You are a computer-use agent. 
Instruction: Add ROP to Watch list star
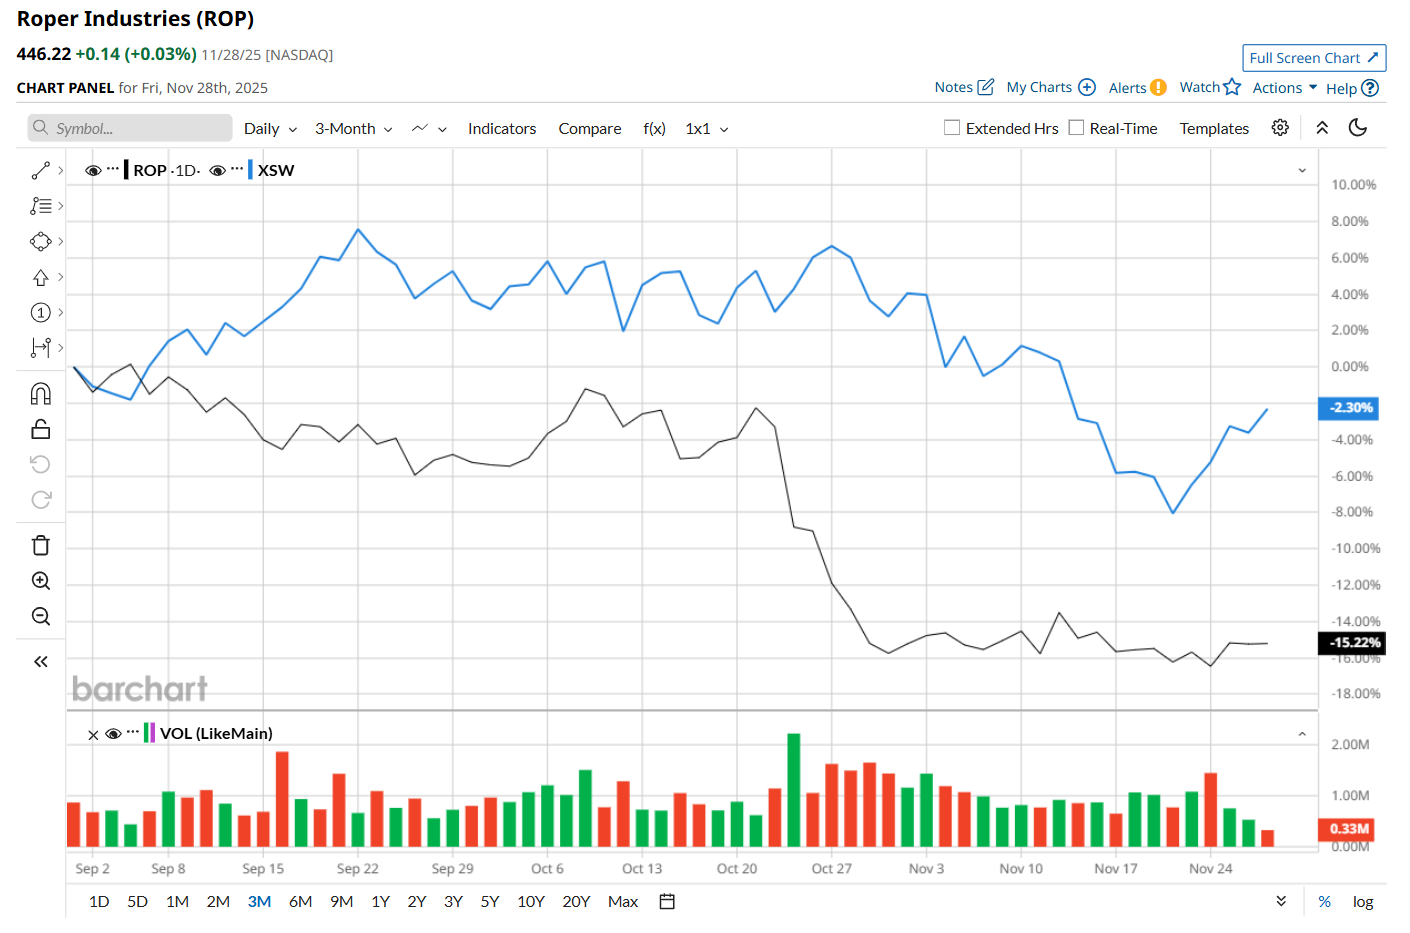tap(1232, 87)
